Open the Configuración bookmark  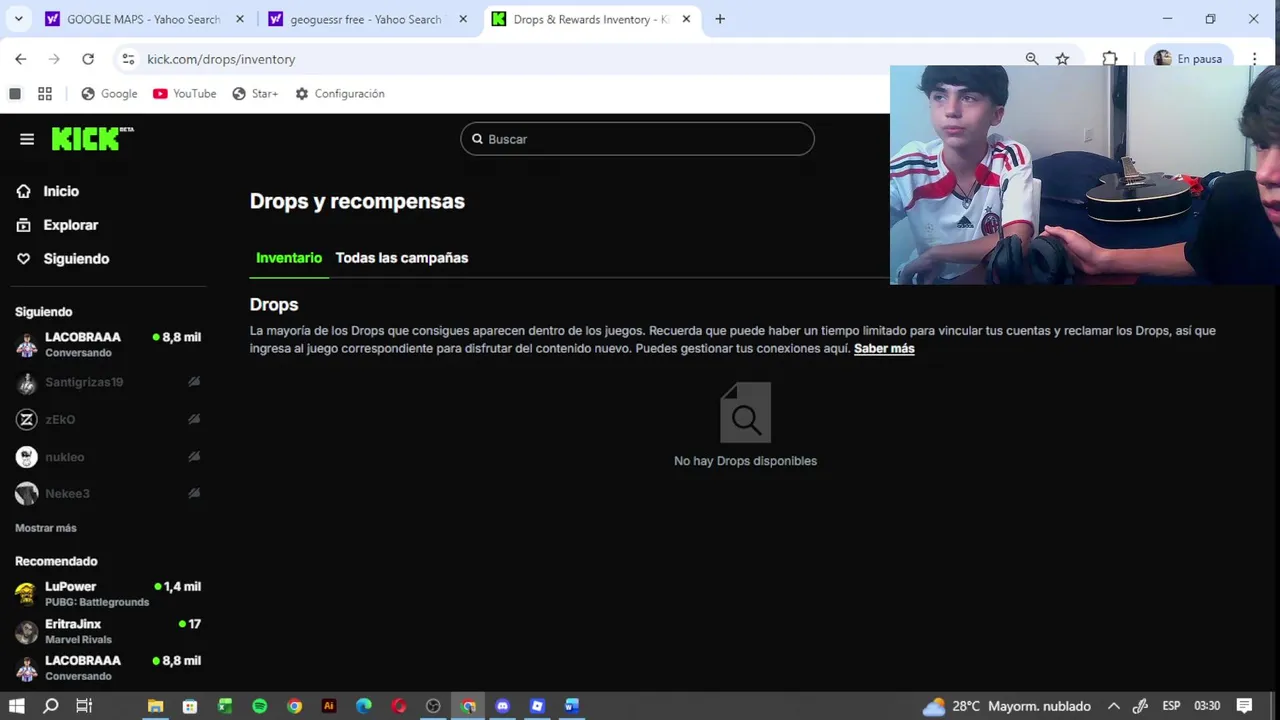(x=340, y=94)
